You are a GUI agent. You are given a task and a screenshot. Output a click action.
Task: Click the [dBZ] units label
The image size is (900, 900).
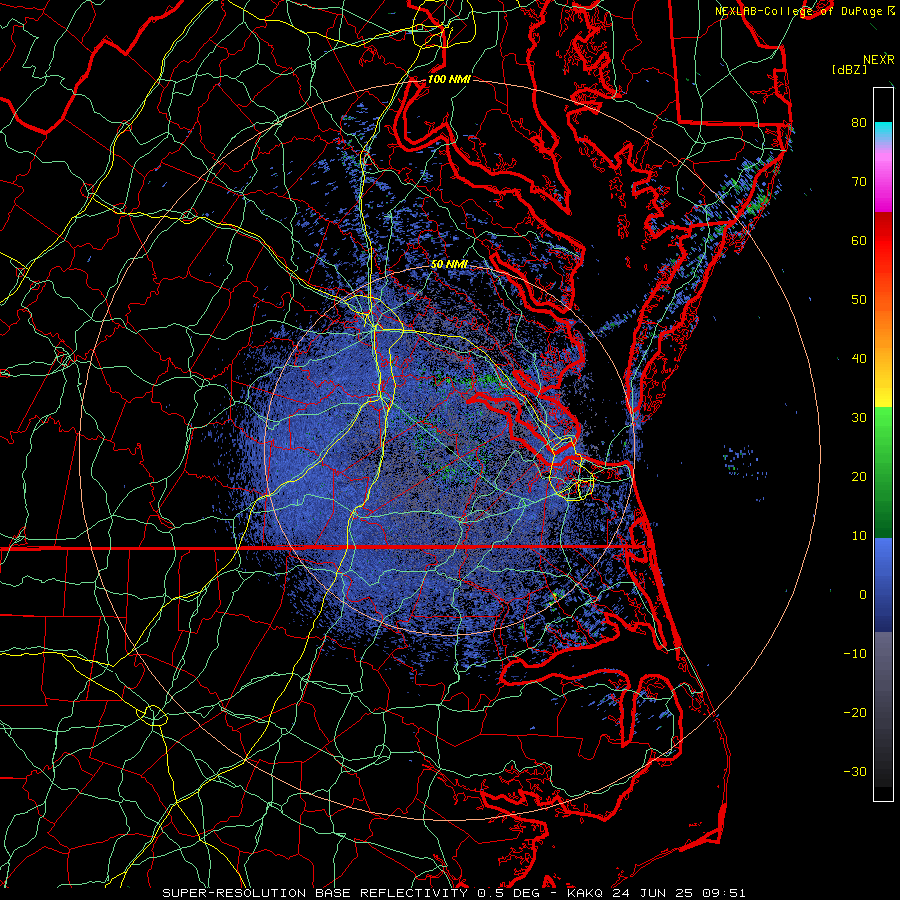click(x=849, y=70)
